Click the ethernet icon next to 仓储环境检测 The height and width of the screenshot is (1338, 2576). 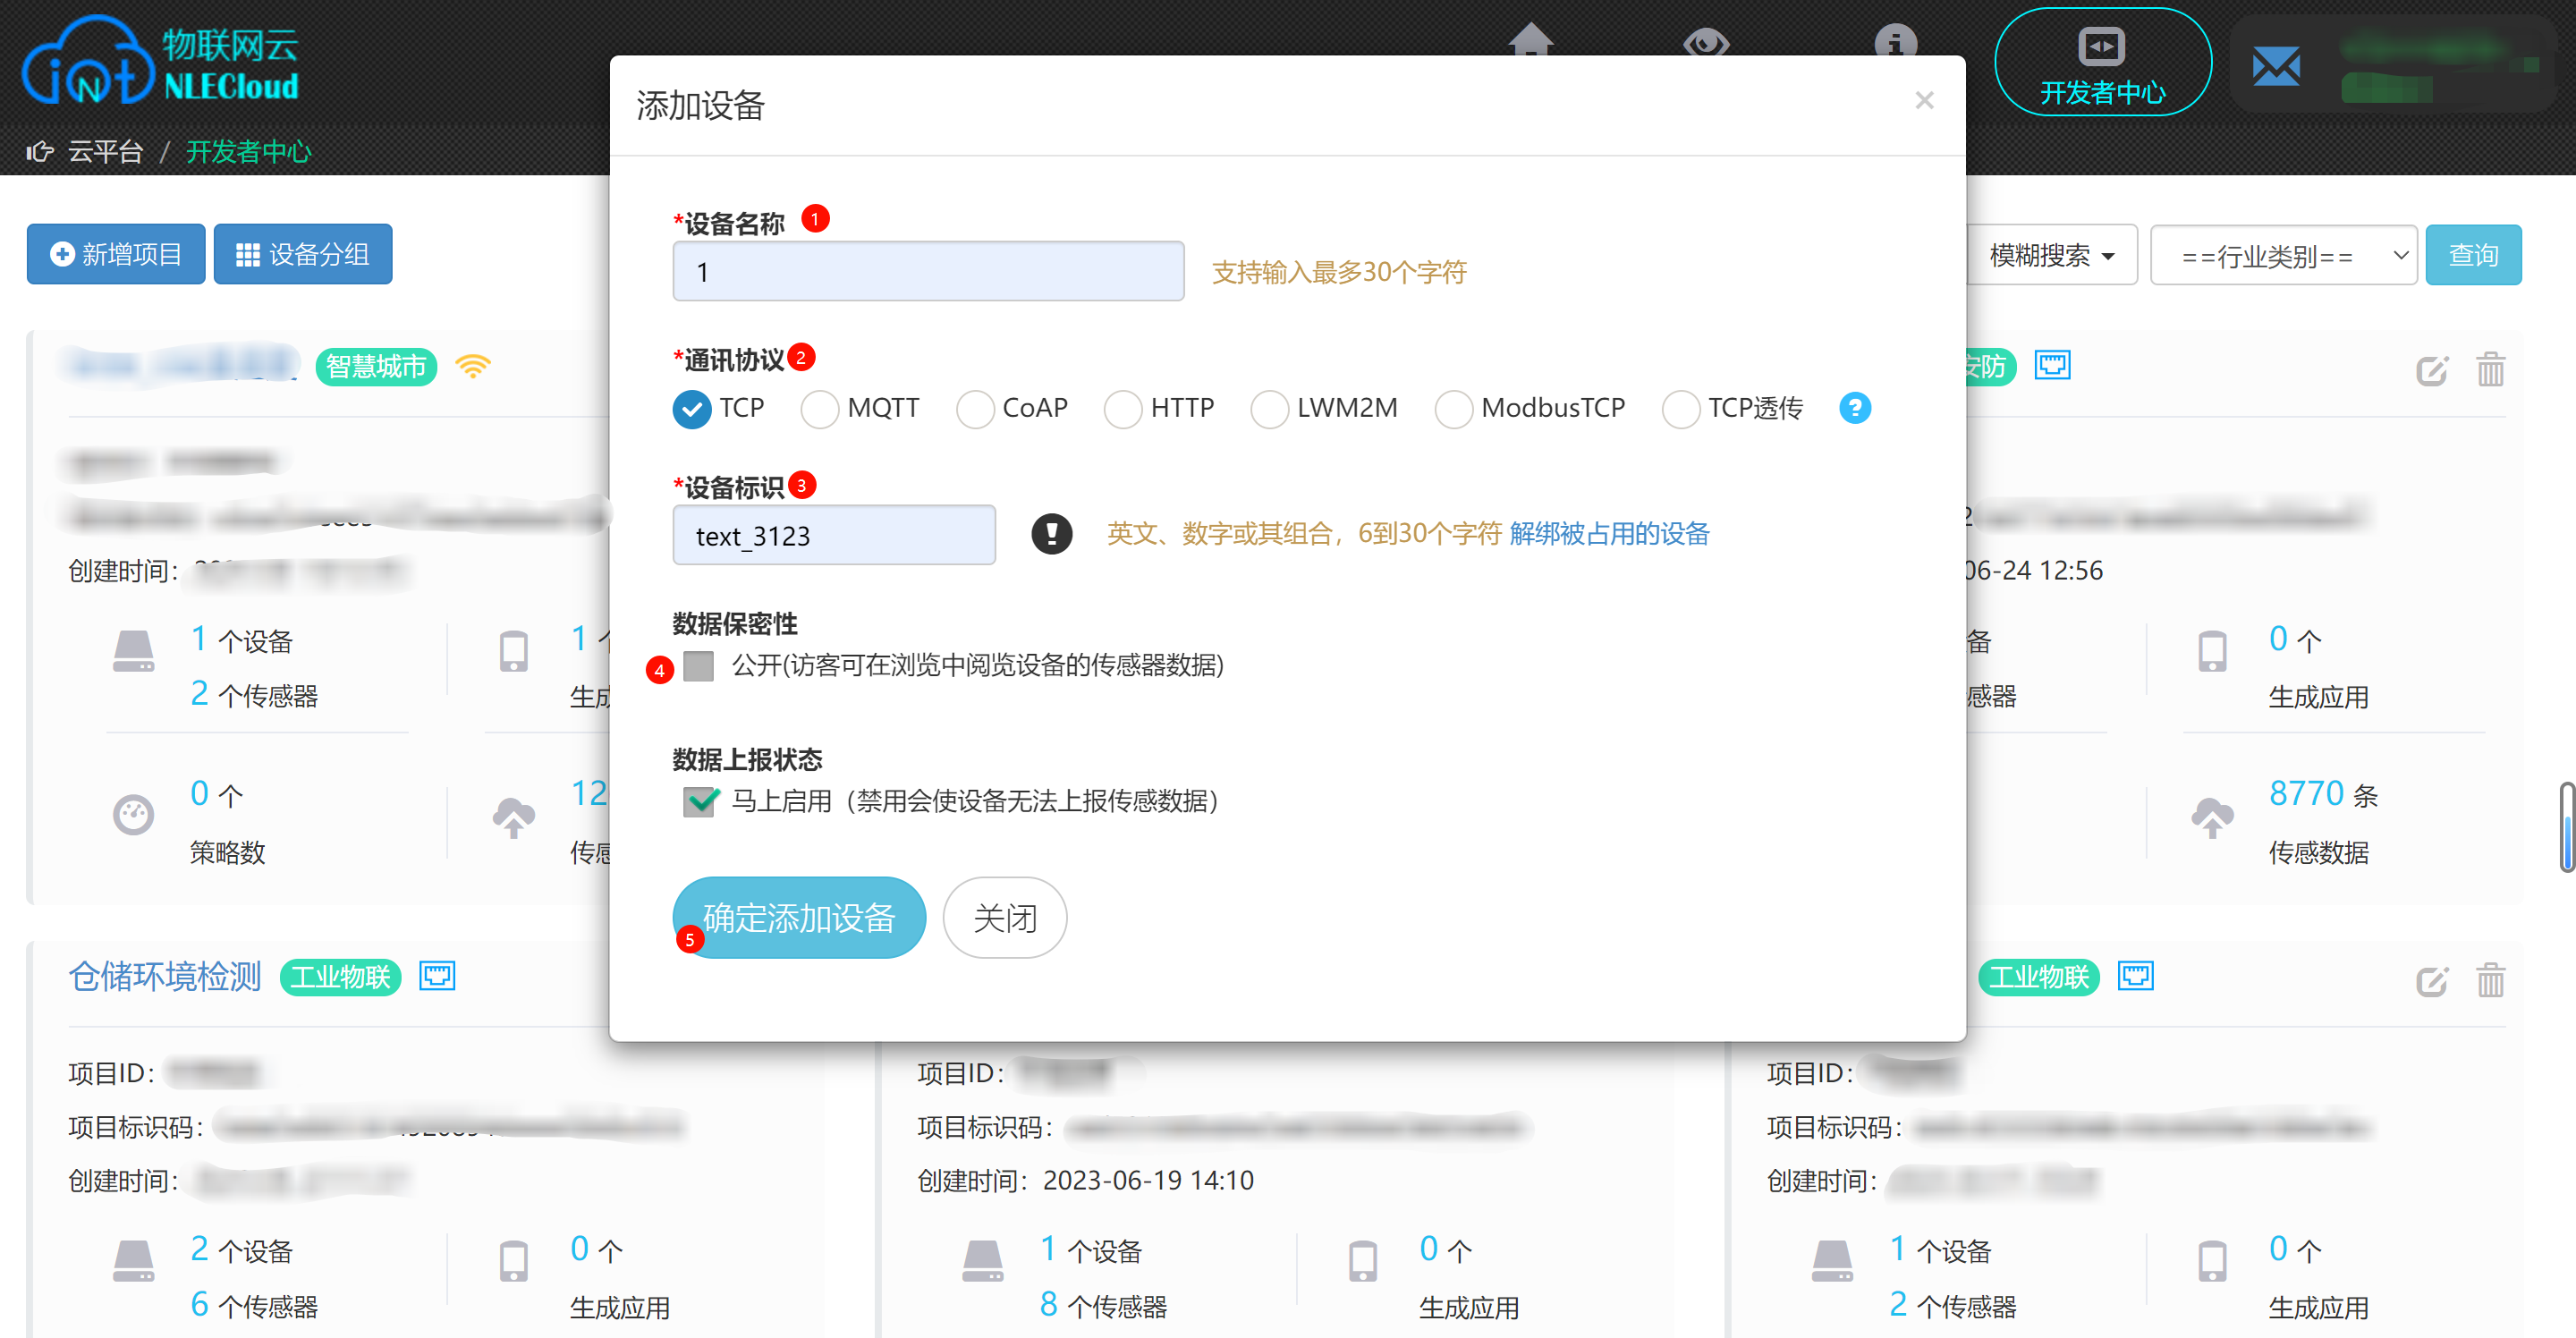[437, 975]
